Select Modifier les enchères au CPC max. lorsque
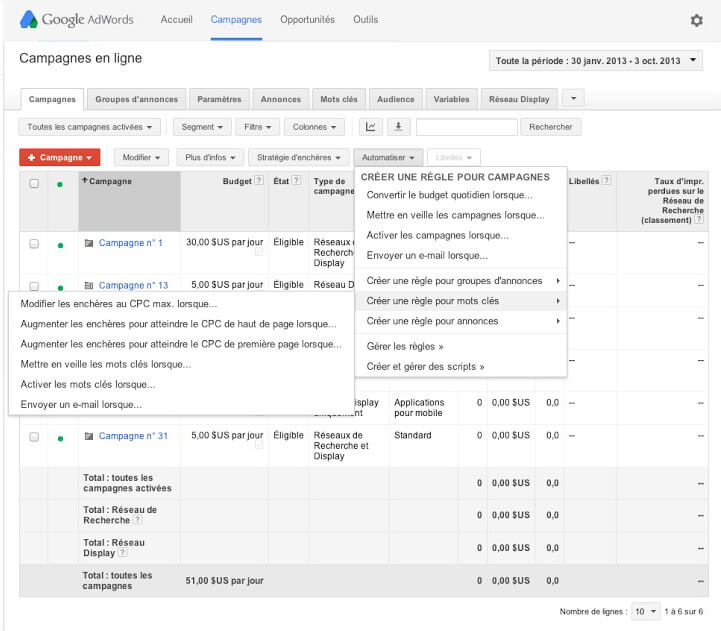This screenshot has width=721, height=631. [x=182, y=304]
